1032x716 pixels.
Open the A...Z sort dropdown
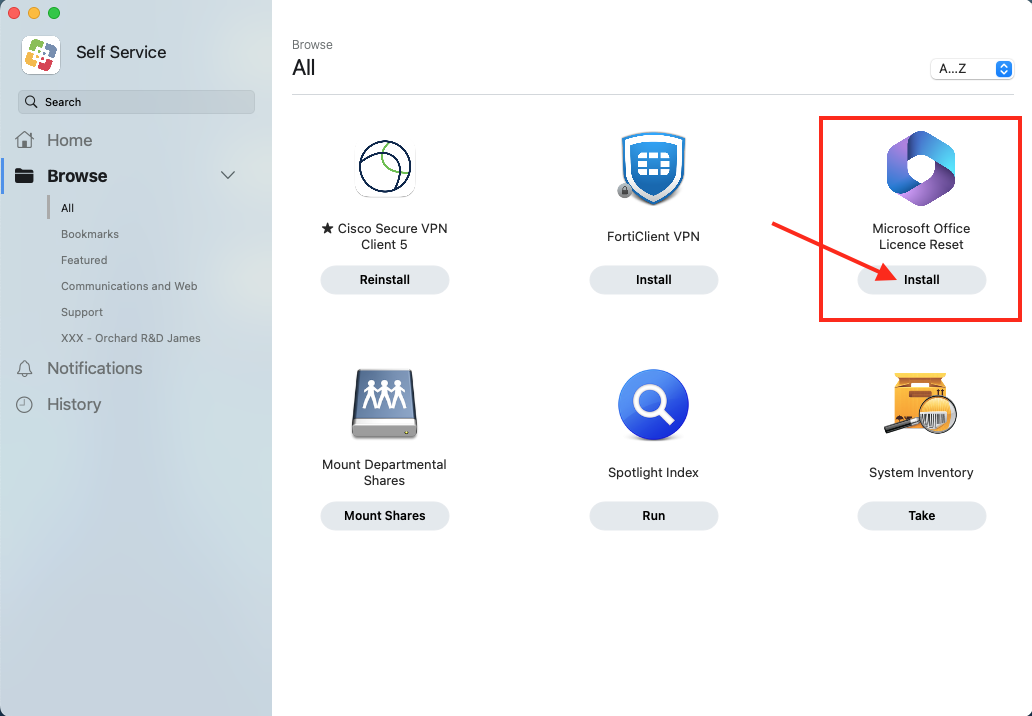pyautogui.click(x=972, y=69)
